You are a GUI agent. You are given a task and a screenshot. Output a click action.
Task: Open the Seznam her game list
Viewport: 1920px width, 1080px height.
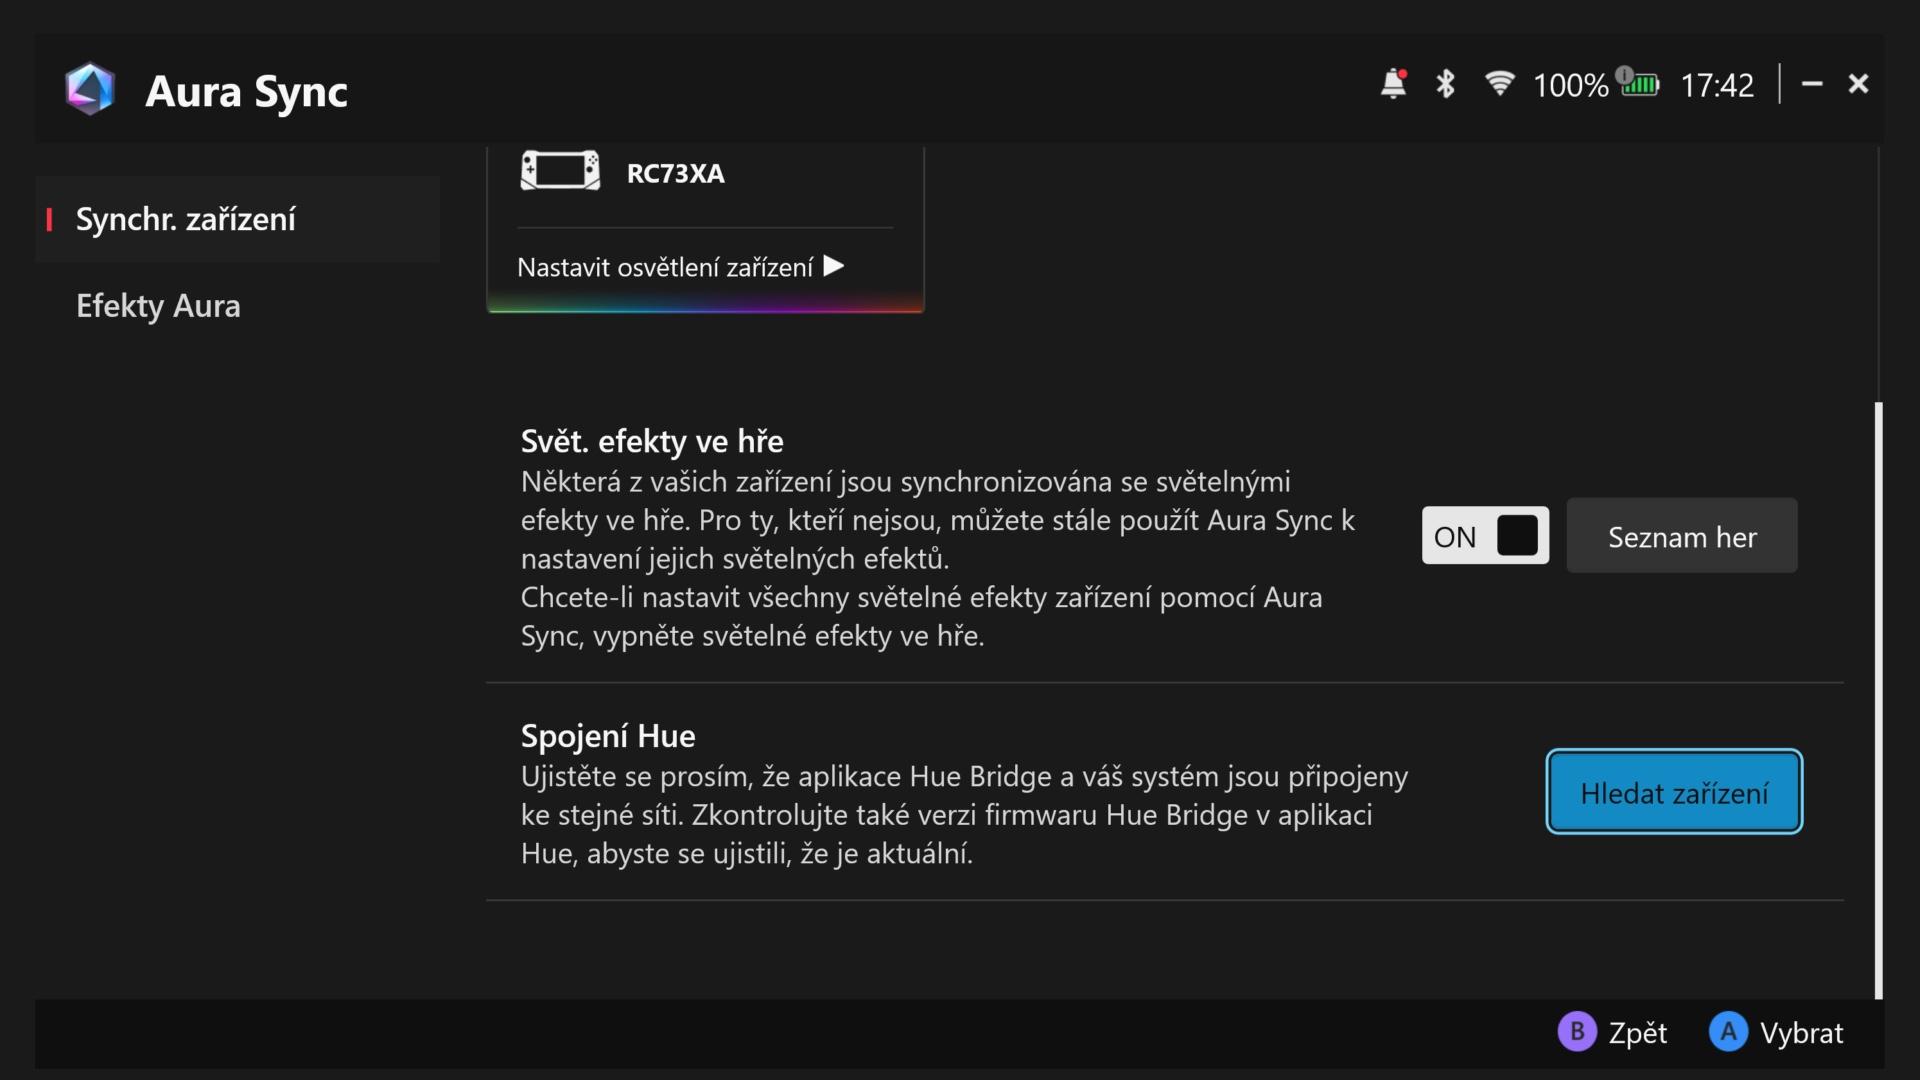(1681, 536)
